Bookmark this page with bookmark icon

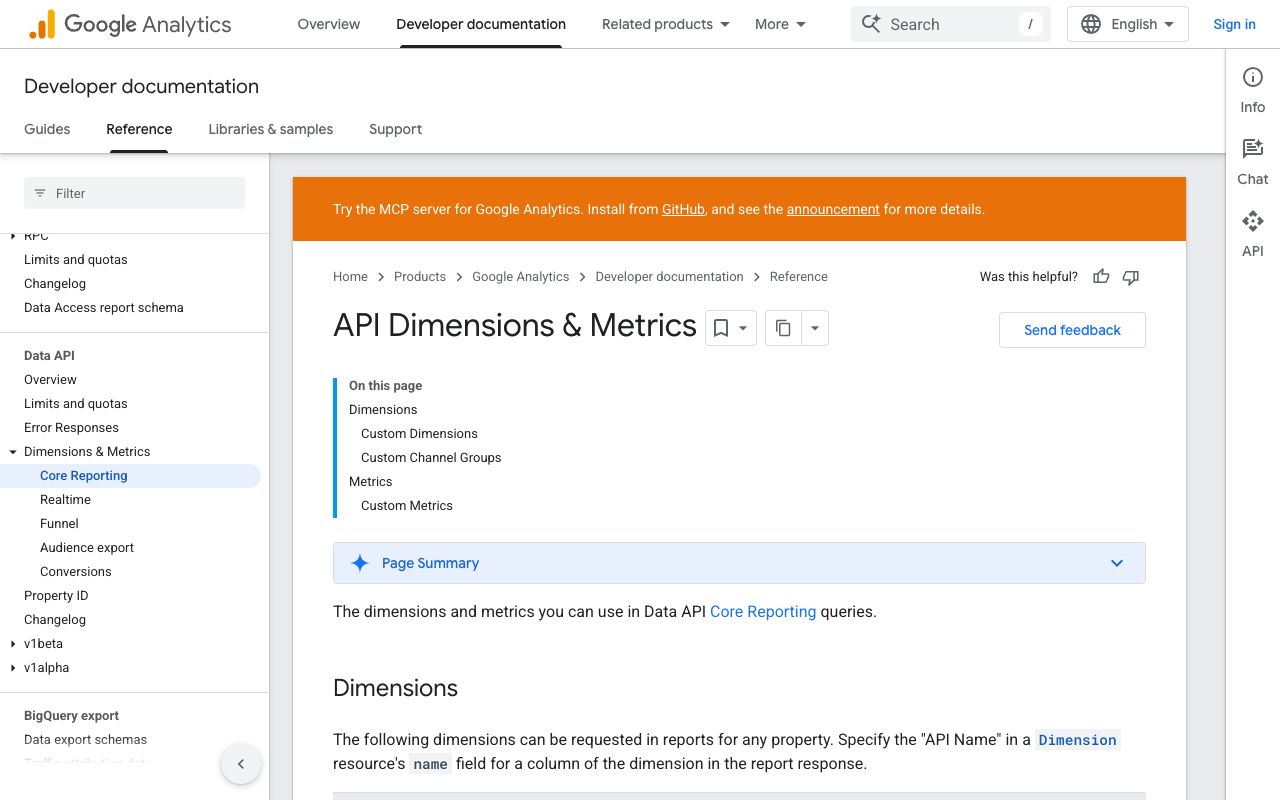720,328
